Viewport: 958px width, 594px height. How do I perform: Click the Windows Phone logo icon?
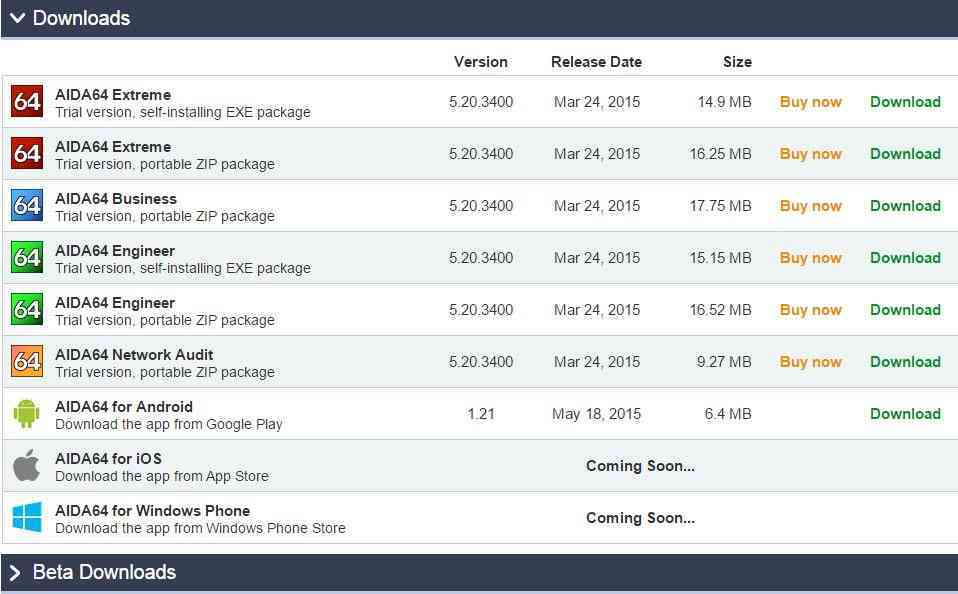point(27,518)
